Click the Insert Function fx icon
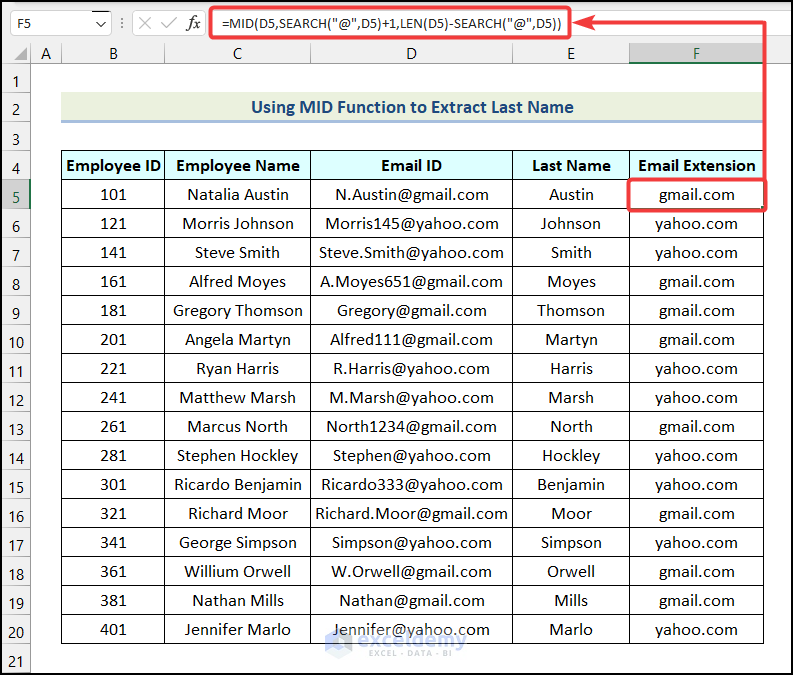This screenshot has height=675, width=793. tap(193, 23)
